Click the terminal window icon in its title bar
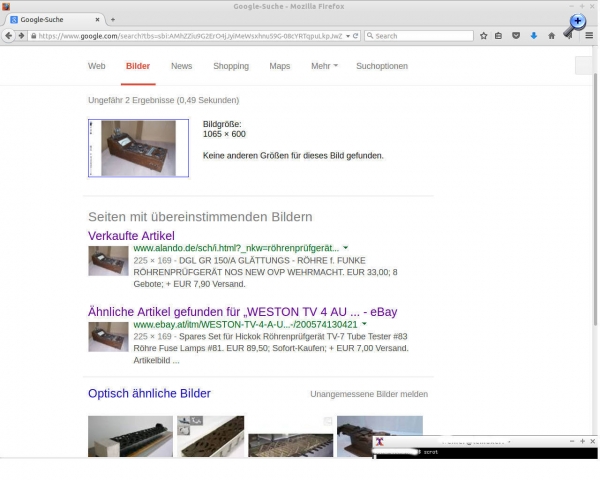This screenshot has height=480, width=600. (379, 441)
